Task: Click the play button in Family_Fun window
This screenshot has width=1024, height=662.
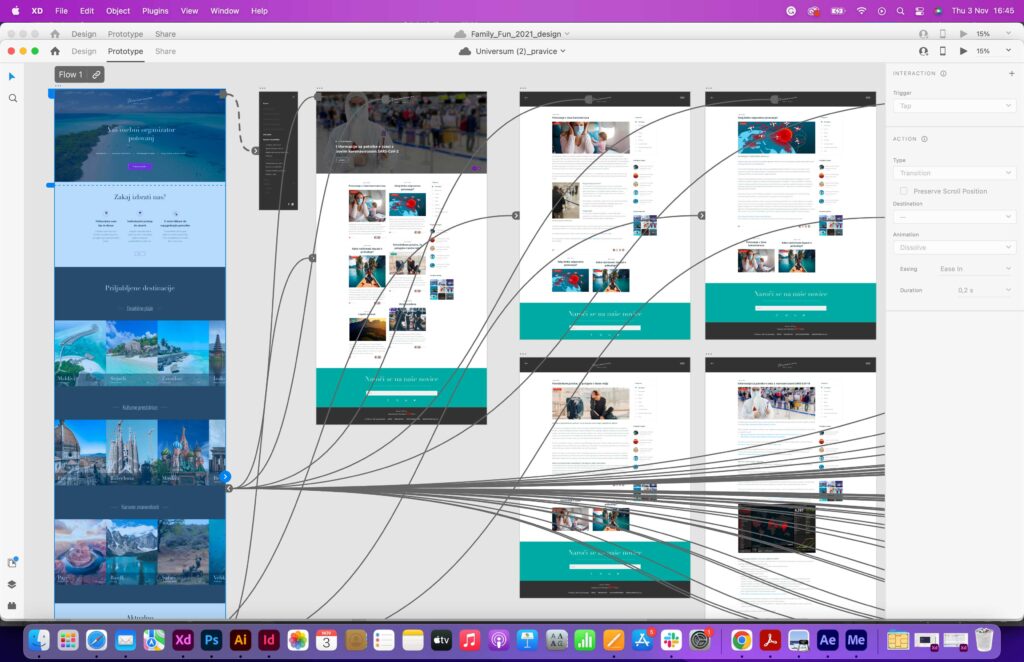Action: [963, 34]
